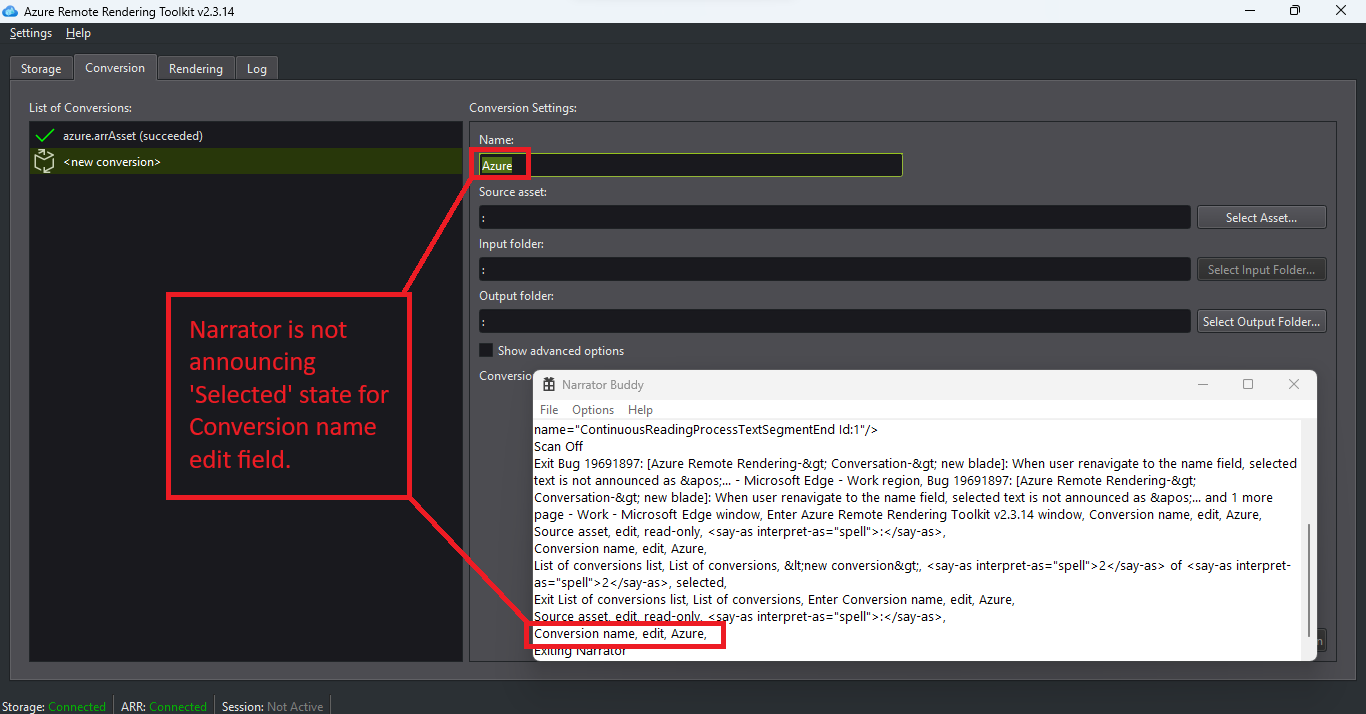The height and width of the screenshot is (714, 1366).
Task: Click ARR: Connected status text
Action: coord(164,706)
